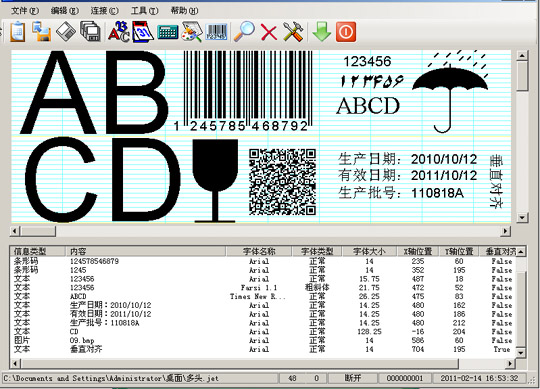Click the 字体类型 column header
540x389 pixels.
tap(317, 251)
